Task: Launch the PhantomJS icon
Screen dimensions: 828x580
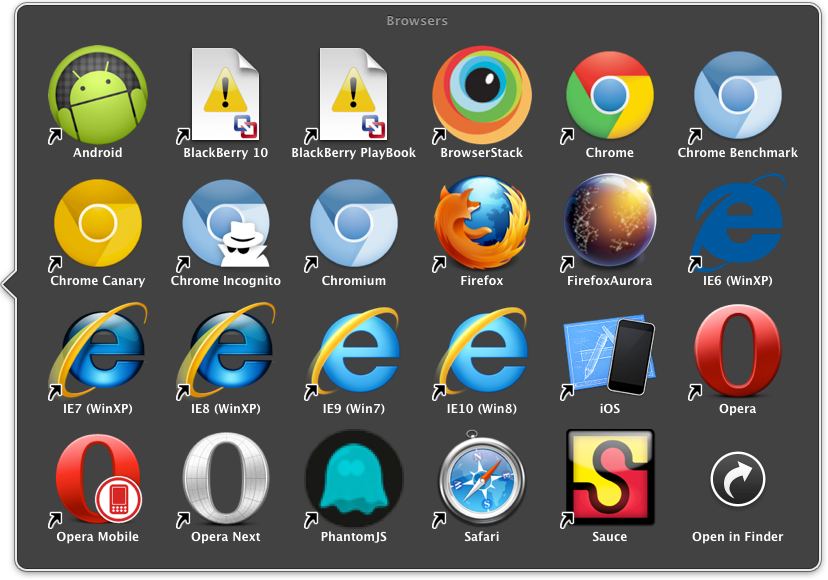Action: click(x=352, y=481)
